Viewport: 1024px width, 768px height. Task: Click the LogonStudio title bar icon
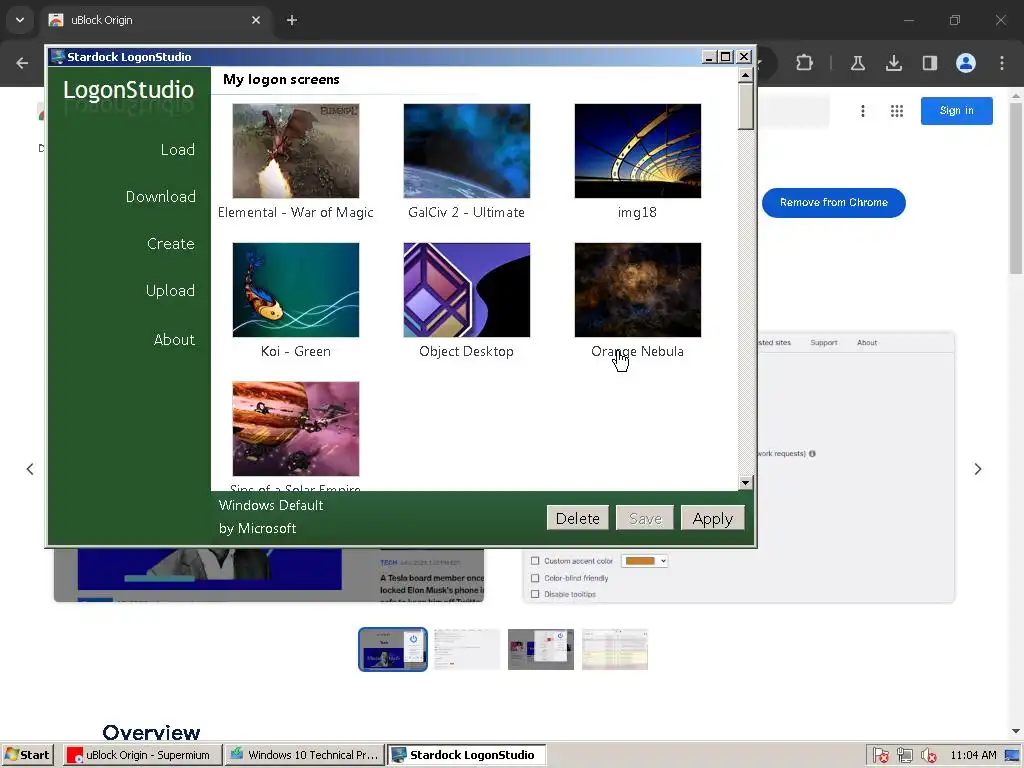click(x=57, y=57)
